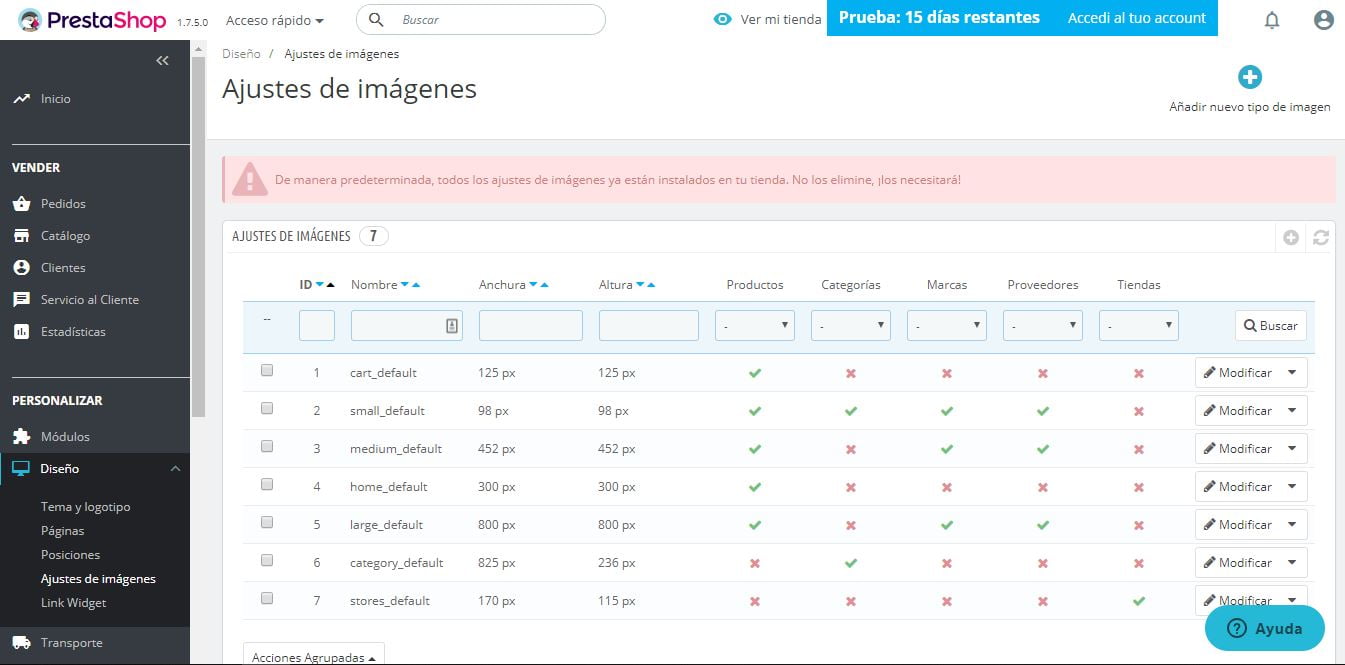This screenshot has height=665, width=1345.
Task: Open the account profile icon
Action: [x=1323, y=19]
